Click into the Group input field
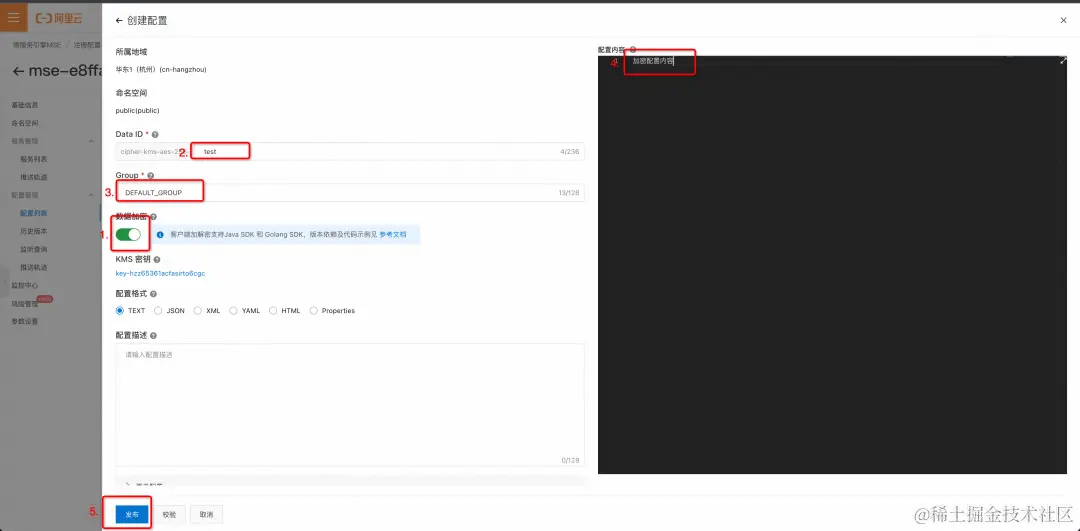Screen dimensions: 1080x531 [x=350, y=193]
